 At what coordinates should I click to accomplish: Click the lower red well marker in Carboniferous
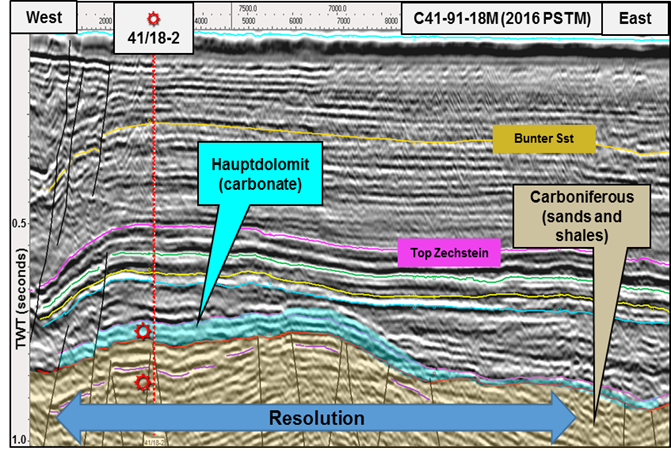[144, 382]
